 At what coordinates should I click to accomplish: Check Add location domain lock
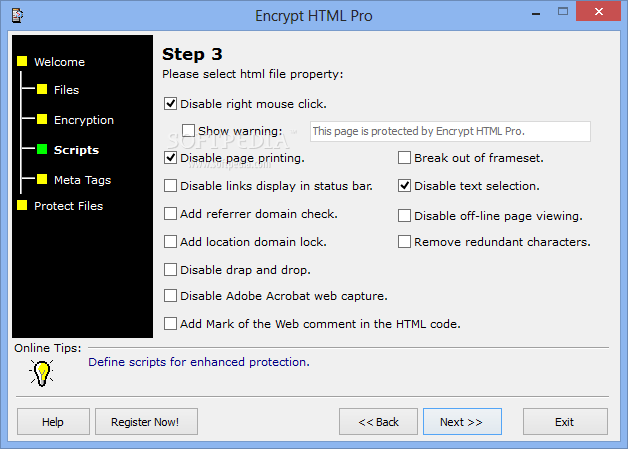click(171, 242)
